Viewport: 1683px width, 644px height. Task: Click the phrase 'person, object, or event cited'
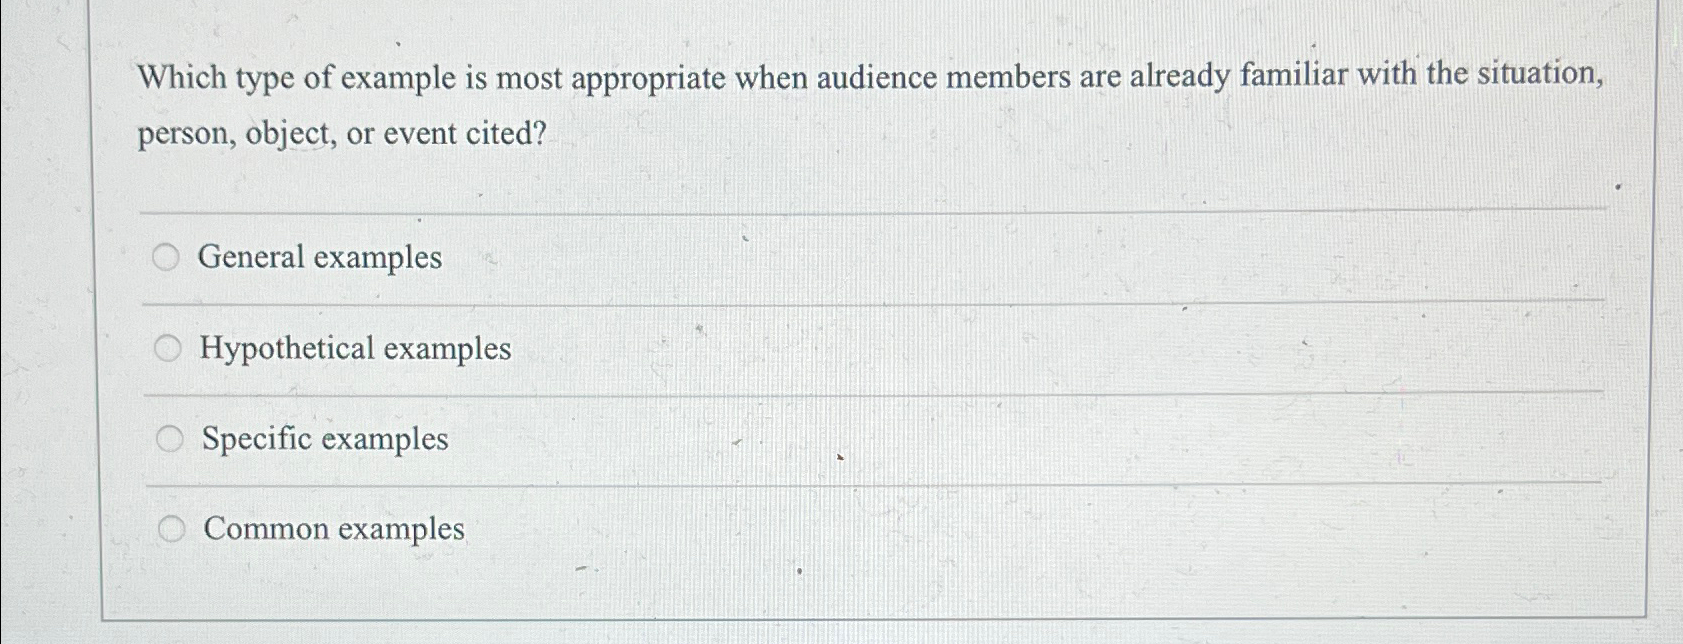340,133
